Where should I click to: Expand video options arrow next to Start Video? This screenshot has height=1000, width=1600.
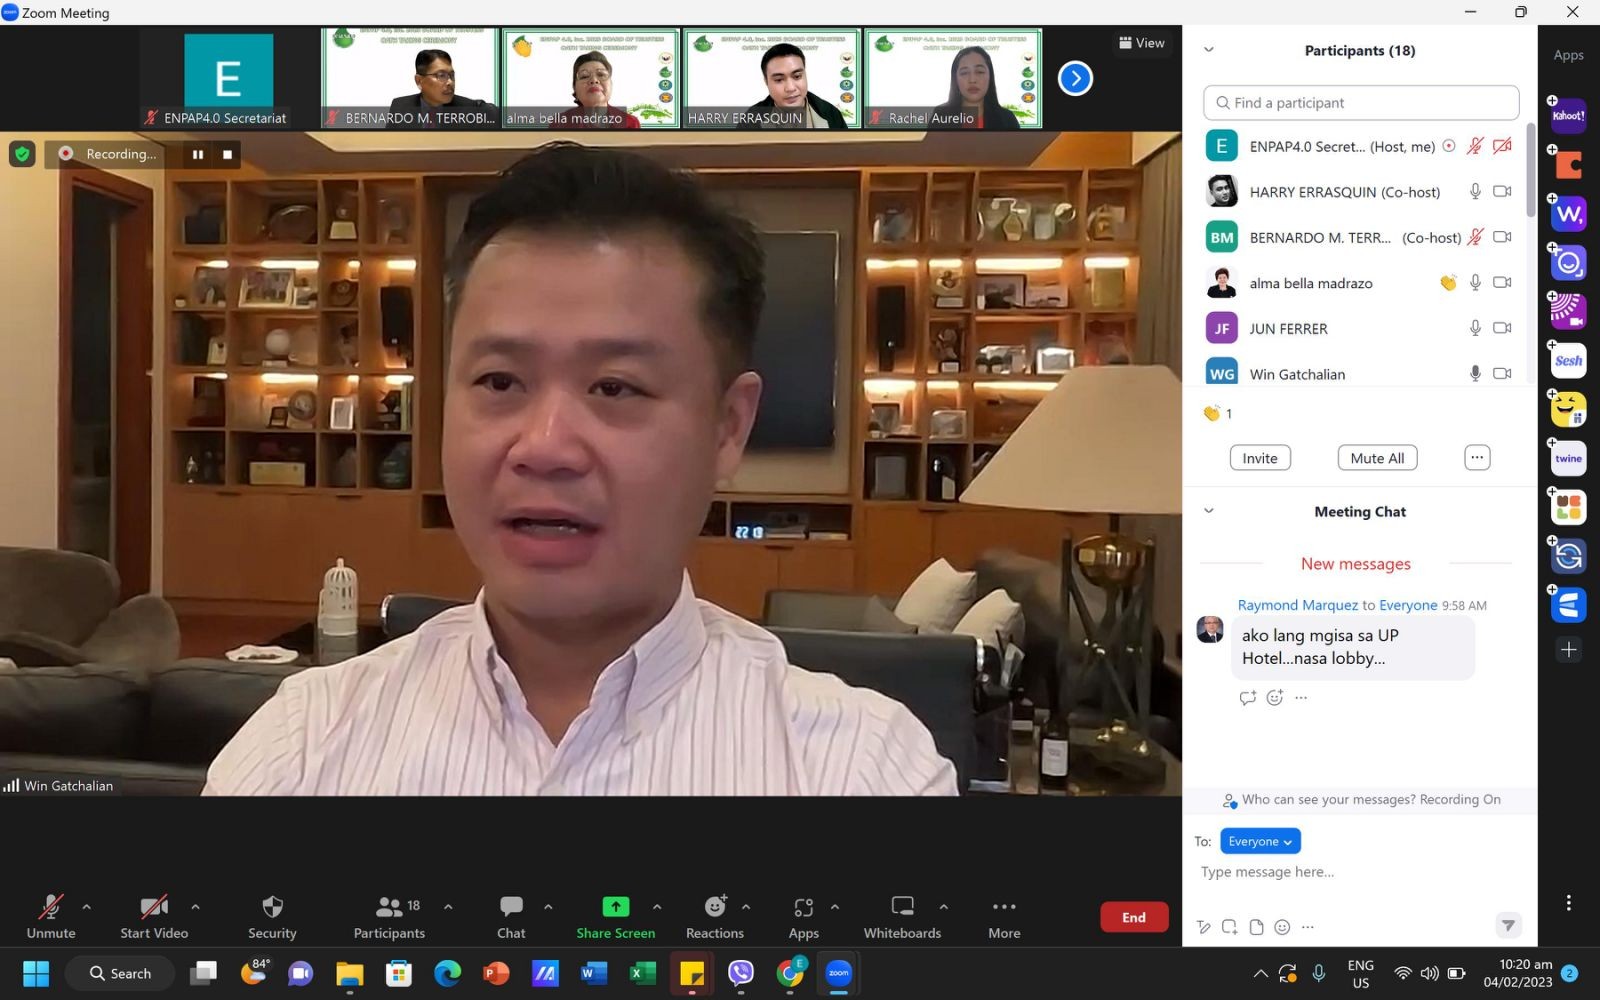(x=195, y=907)
